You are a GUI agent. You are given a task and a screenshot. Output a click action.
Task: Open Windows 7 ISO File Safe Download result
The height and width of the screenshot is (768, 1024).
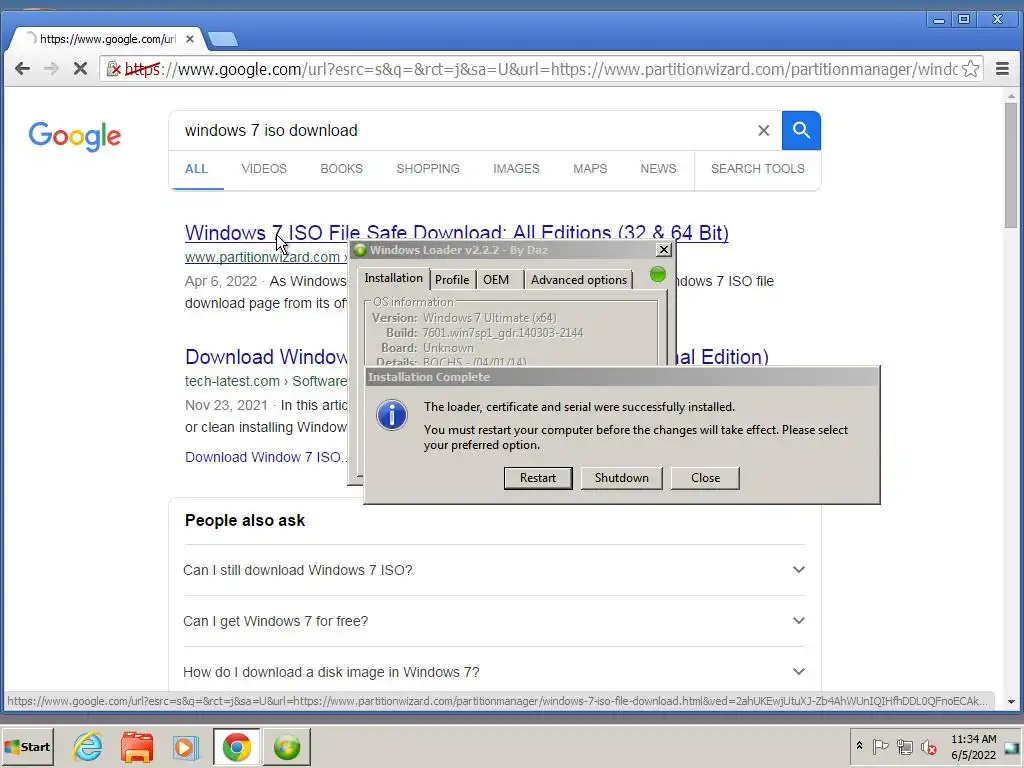coord(456,233)
